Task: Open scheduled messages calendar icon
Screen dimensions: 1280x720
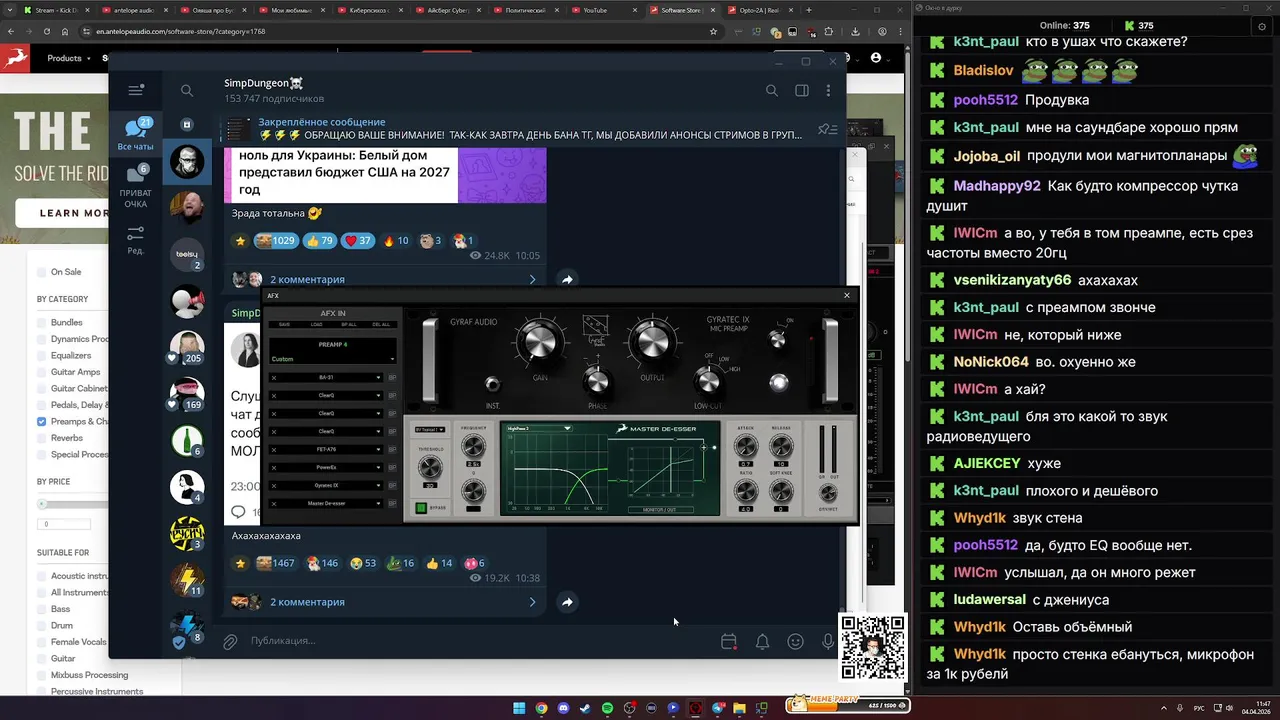Action: [x=729, y=642]
